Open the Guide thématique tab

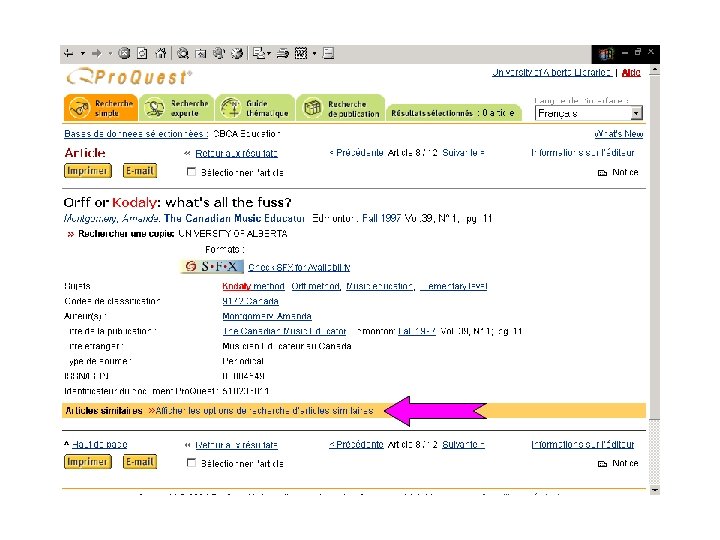pos(255,108)
